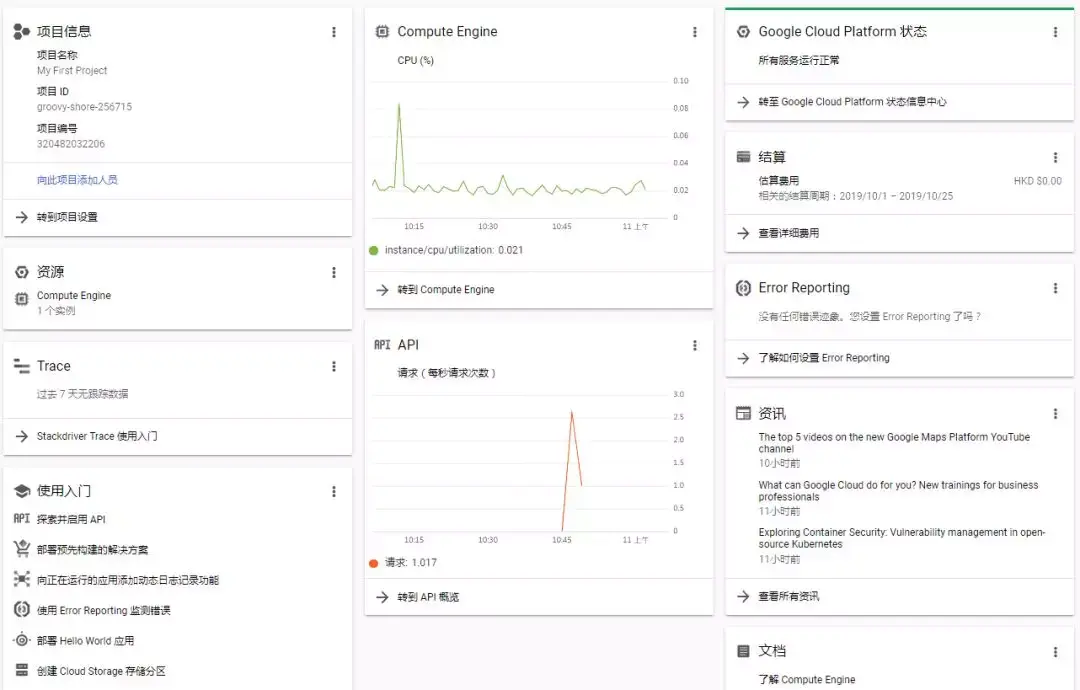Open the 资源 card three-dot menu

tap(334, 273)
